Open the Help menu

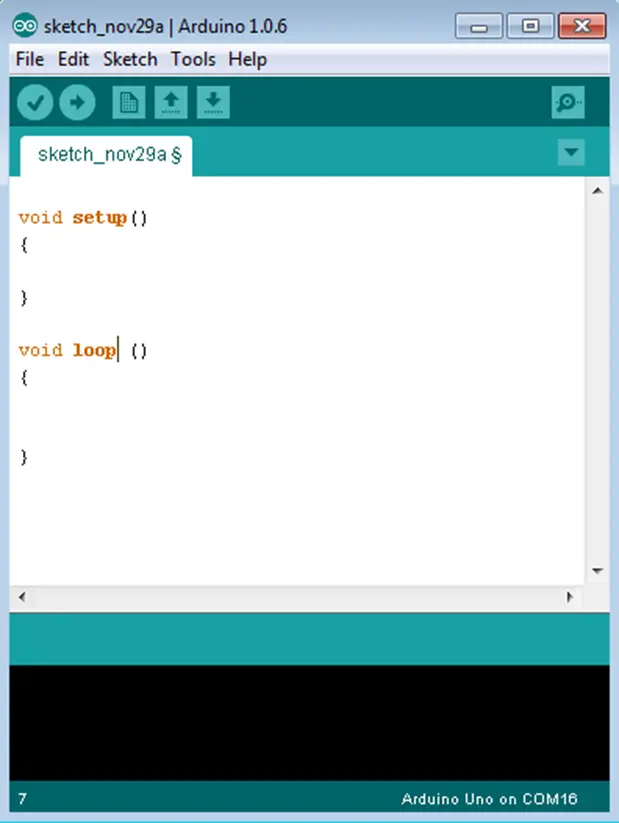(247, 59)
